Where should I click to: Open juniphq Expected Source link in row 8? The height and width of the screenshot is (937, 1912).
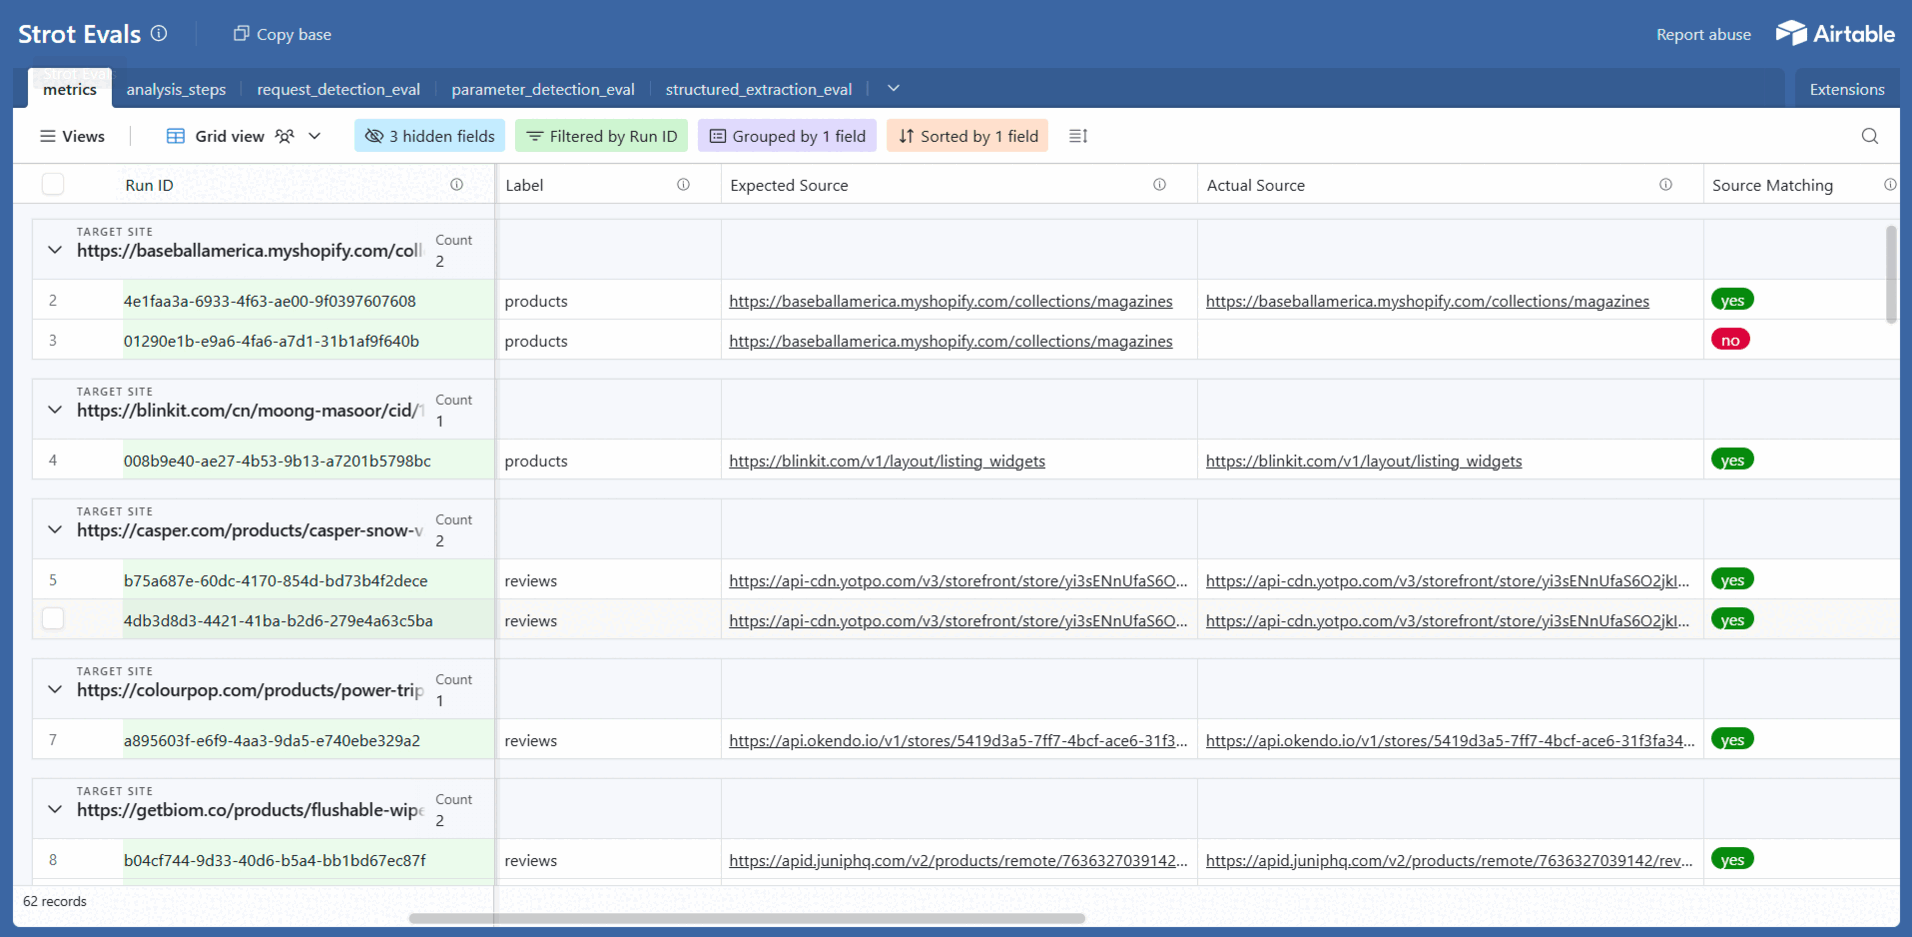pyautogui.click(x=958, y=861)
